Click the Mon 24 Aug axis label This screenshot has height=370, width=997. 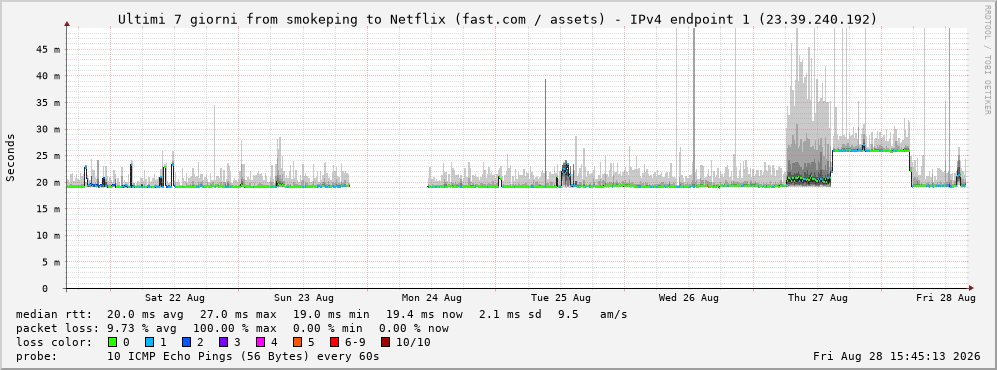(432, 298)
